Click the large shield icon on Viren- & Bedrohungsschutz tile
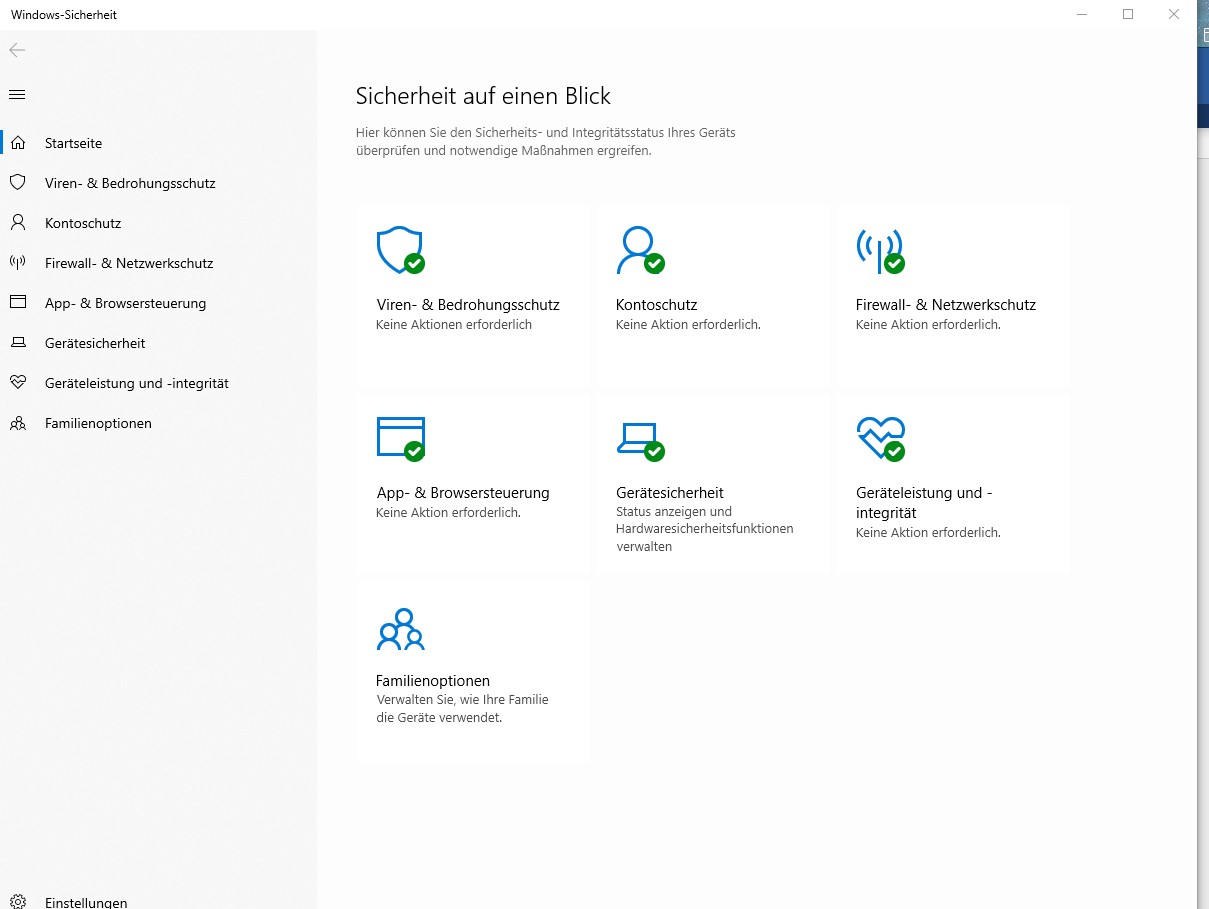The height and width of the screenshot is (909, 1209). (x=400, y=250)
